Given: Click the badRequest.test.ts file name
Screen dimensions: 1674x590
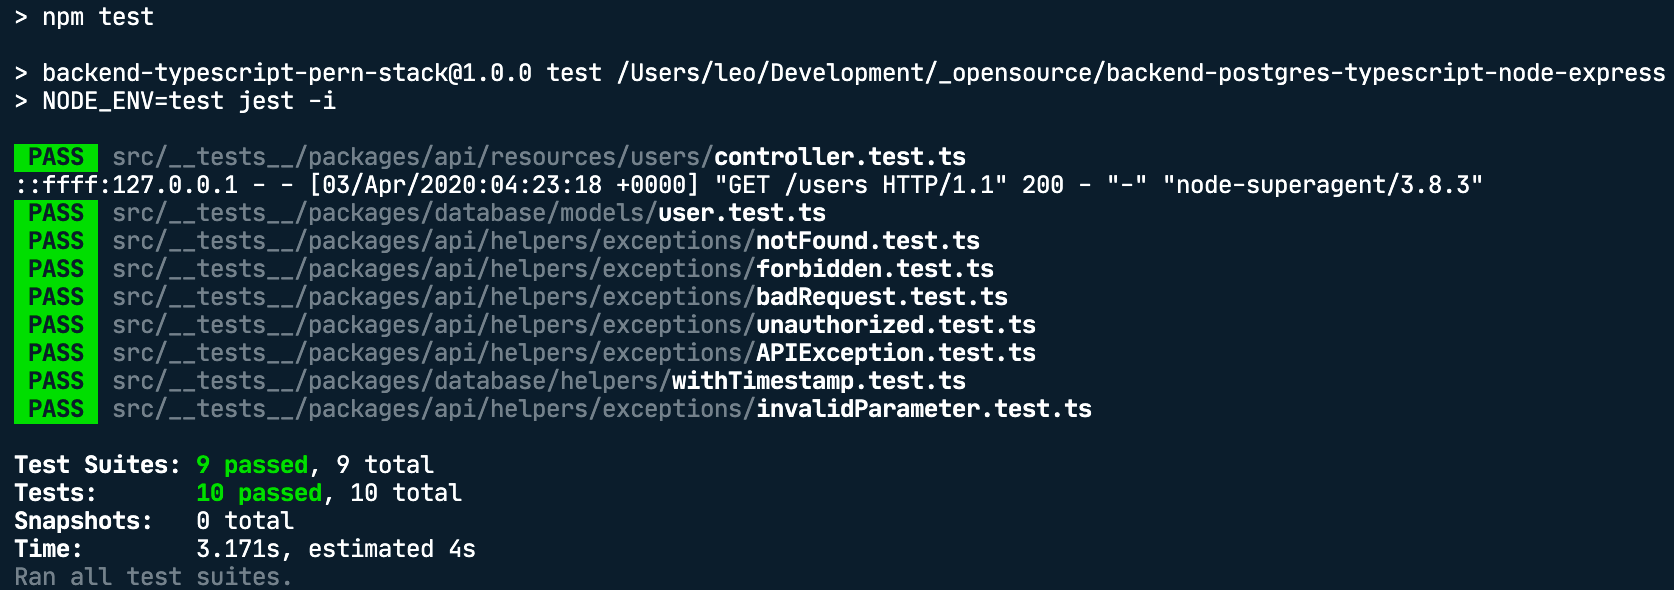Looking at the screenshot, I should click(x=881, y=297).
